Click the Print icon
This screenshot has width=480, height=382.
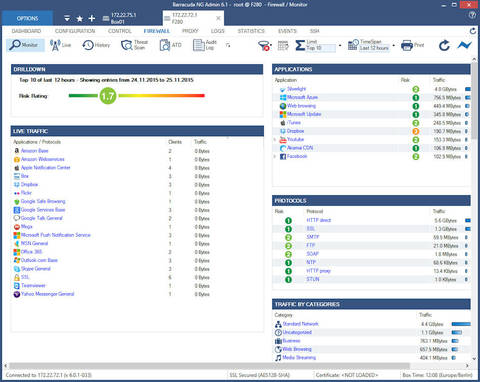click(412, 45)
